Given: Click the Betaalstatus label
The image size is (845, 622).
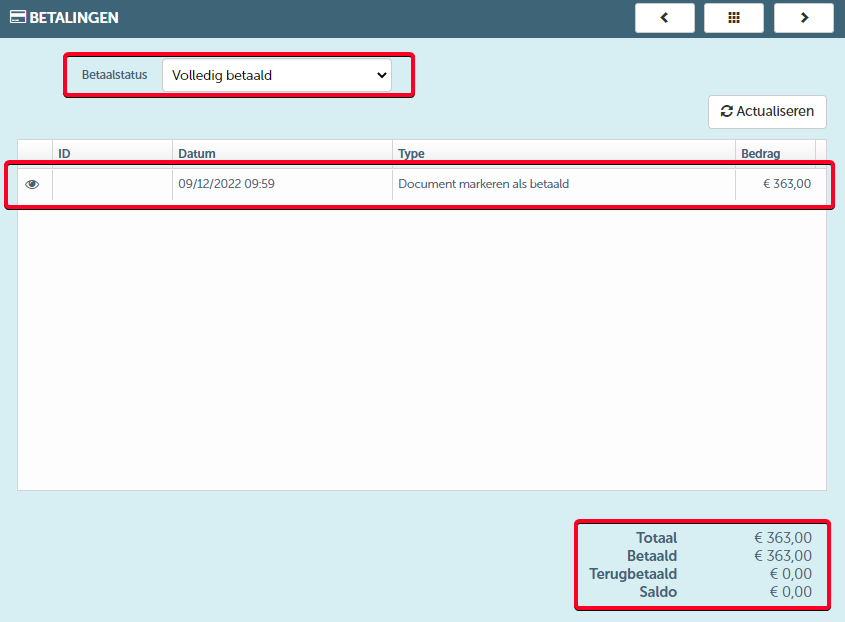Looking at the screenshot, I should pyautogui.click(x=114, y=75).
